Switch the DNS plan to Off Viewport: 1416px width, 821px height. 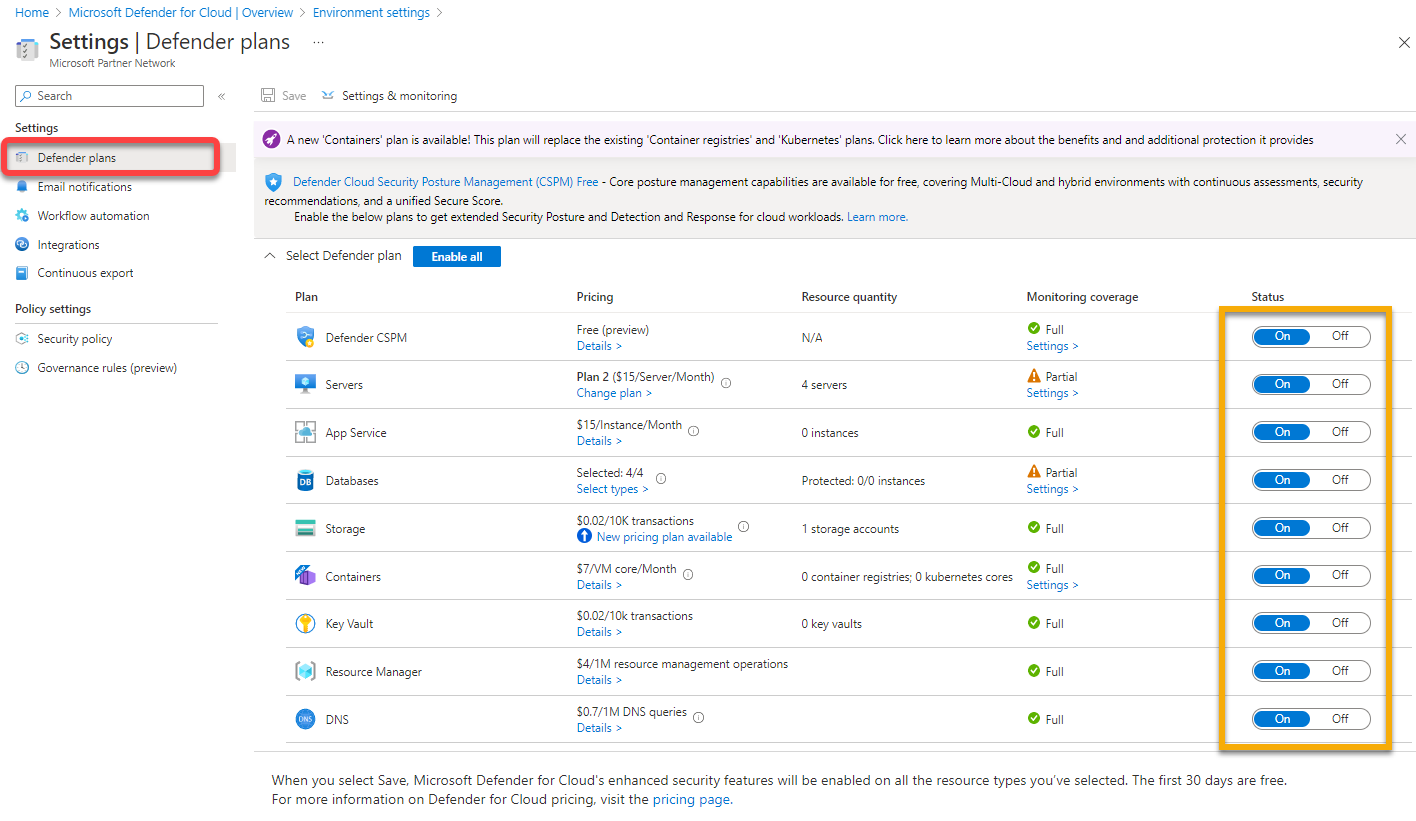coord(1340,718)
